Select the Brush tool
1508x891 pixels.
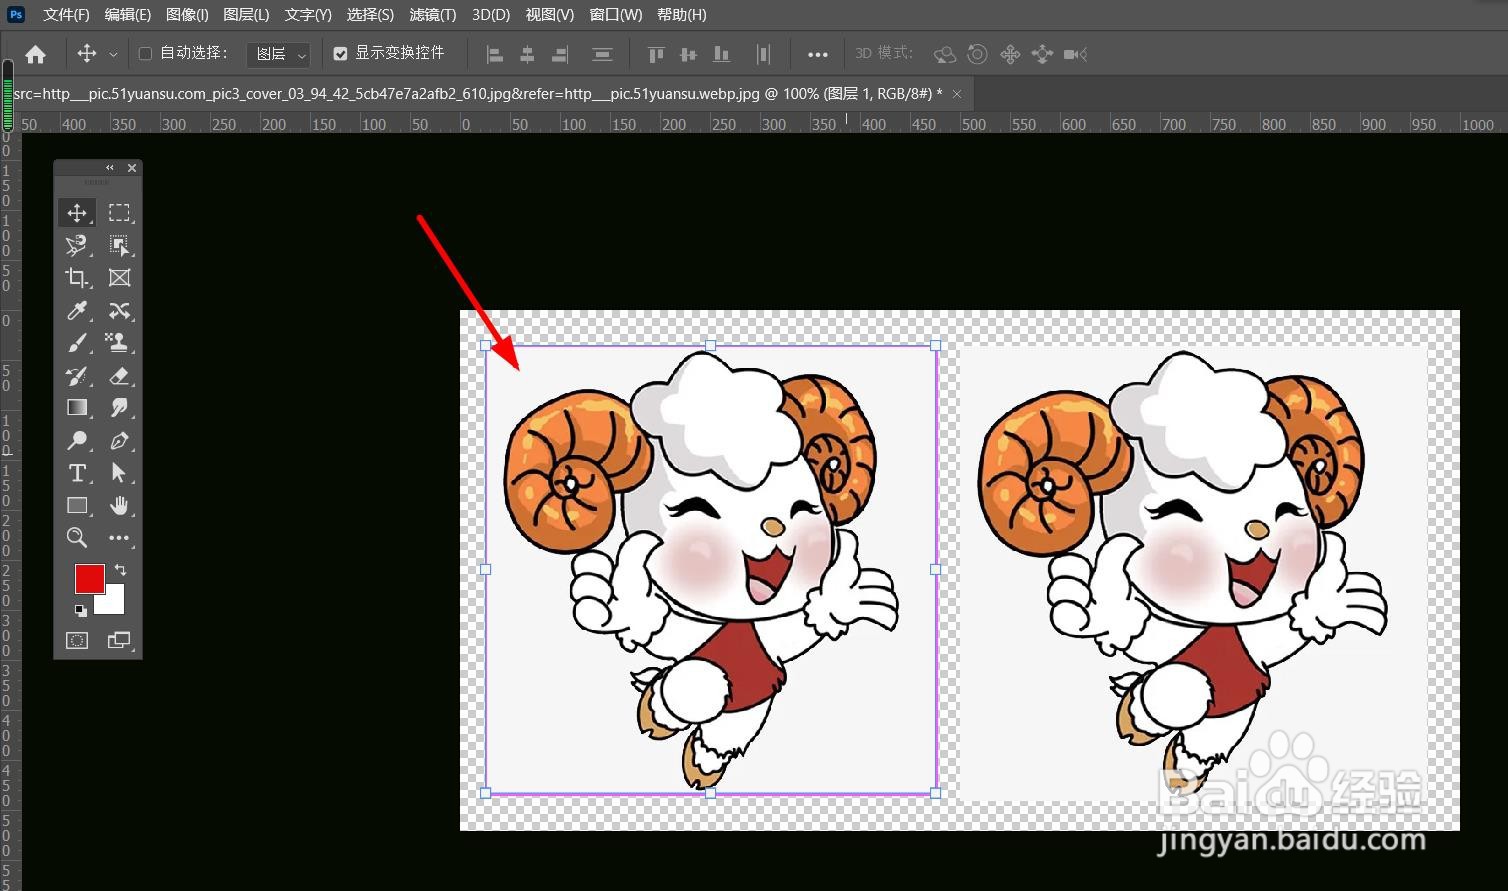click(77, 343)
